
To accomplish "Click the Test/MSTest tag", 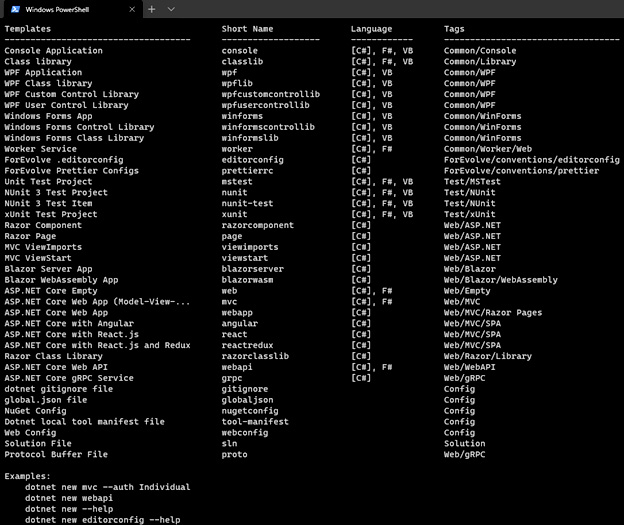I will 472,182.
